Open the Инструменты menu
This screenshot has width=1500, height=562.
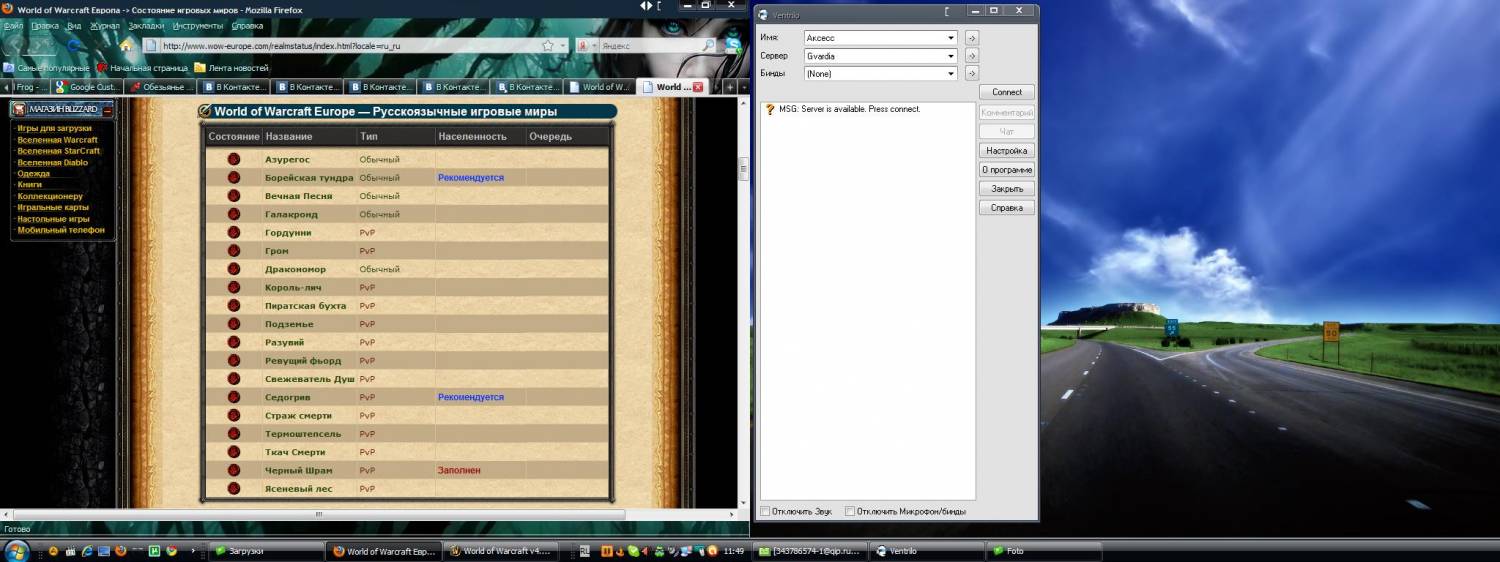[198, 26]
